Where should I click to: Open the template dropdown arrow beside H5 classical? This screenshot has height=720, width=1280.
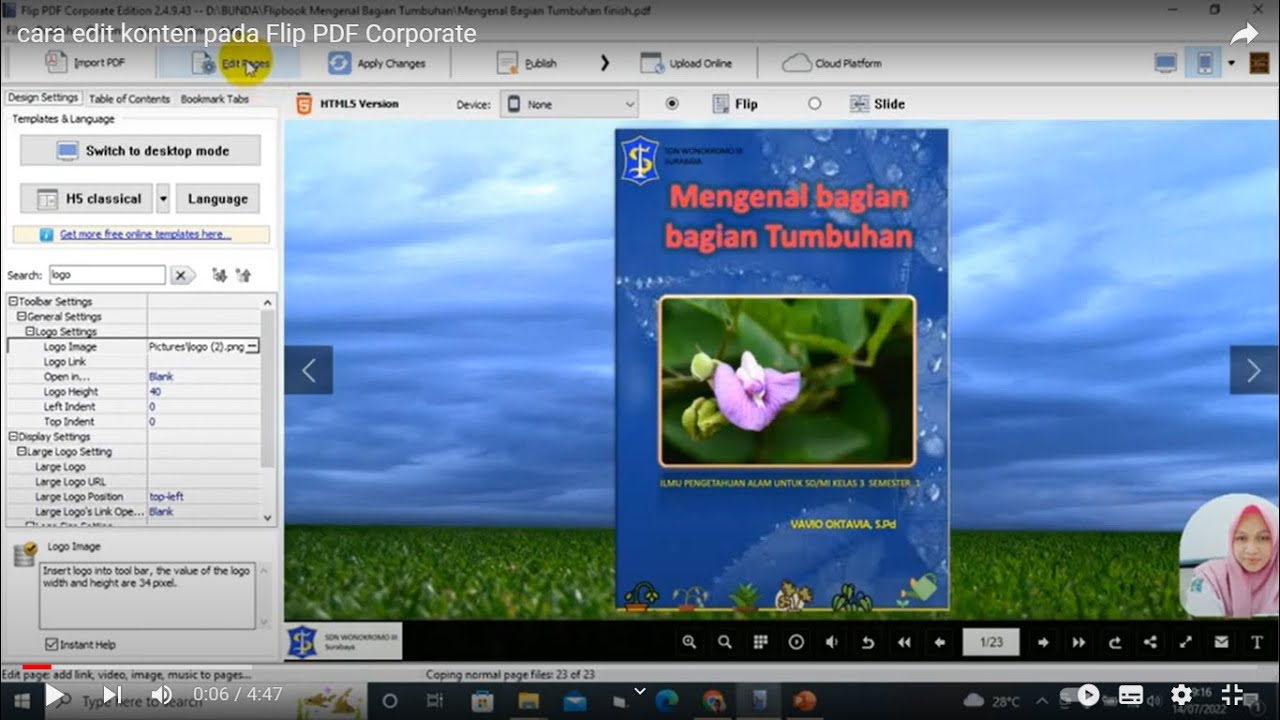163,199
